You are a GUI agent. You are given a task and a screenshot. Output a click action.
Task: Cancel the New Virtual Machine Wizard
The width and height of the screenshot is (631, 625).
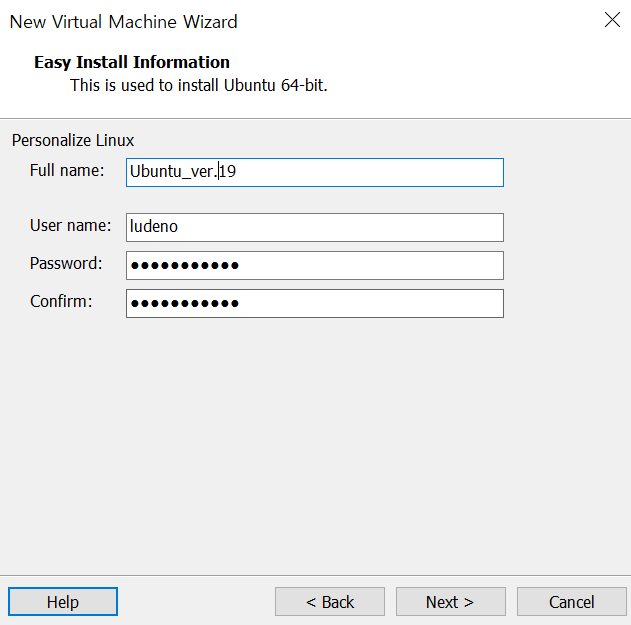572,602
